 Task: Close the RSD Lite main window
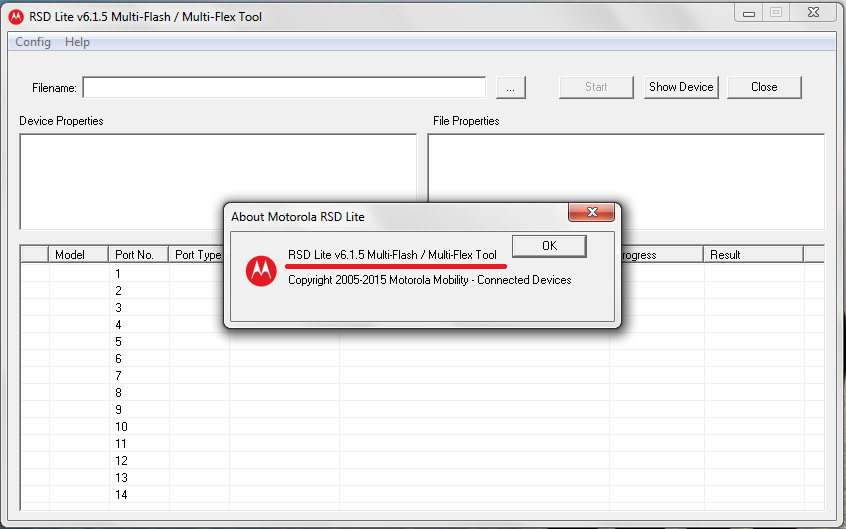(814, 12)
